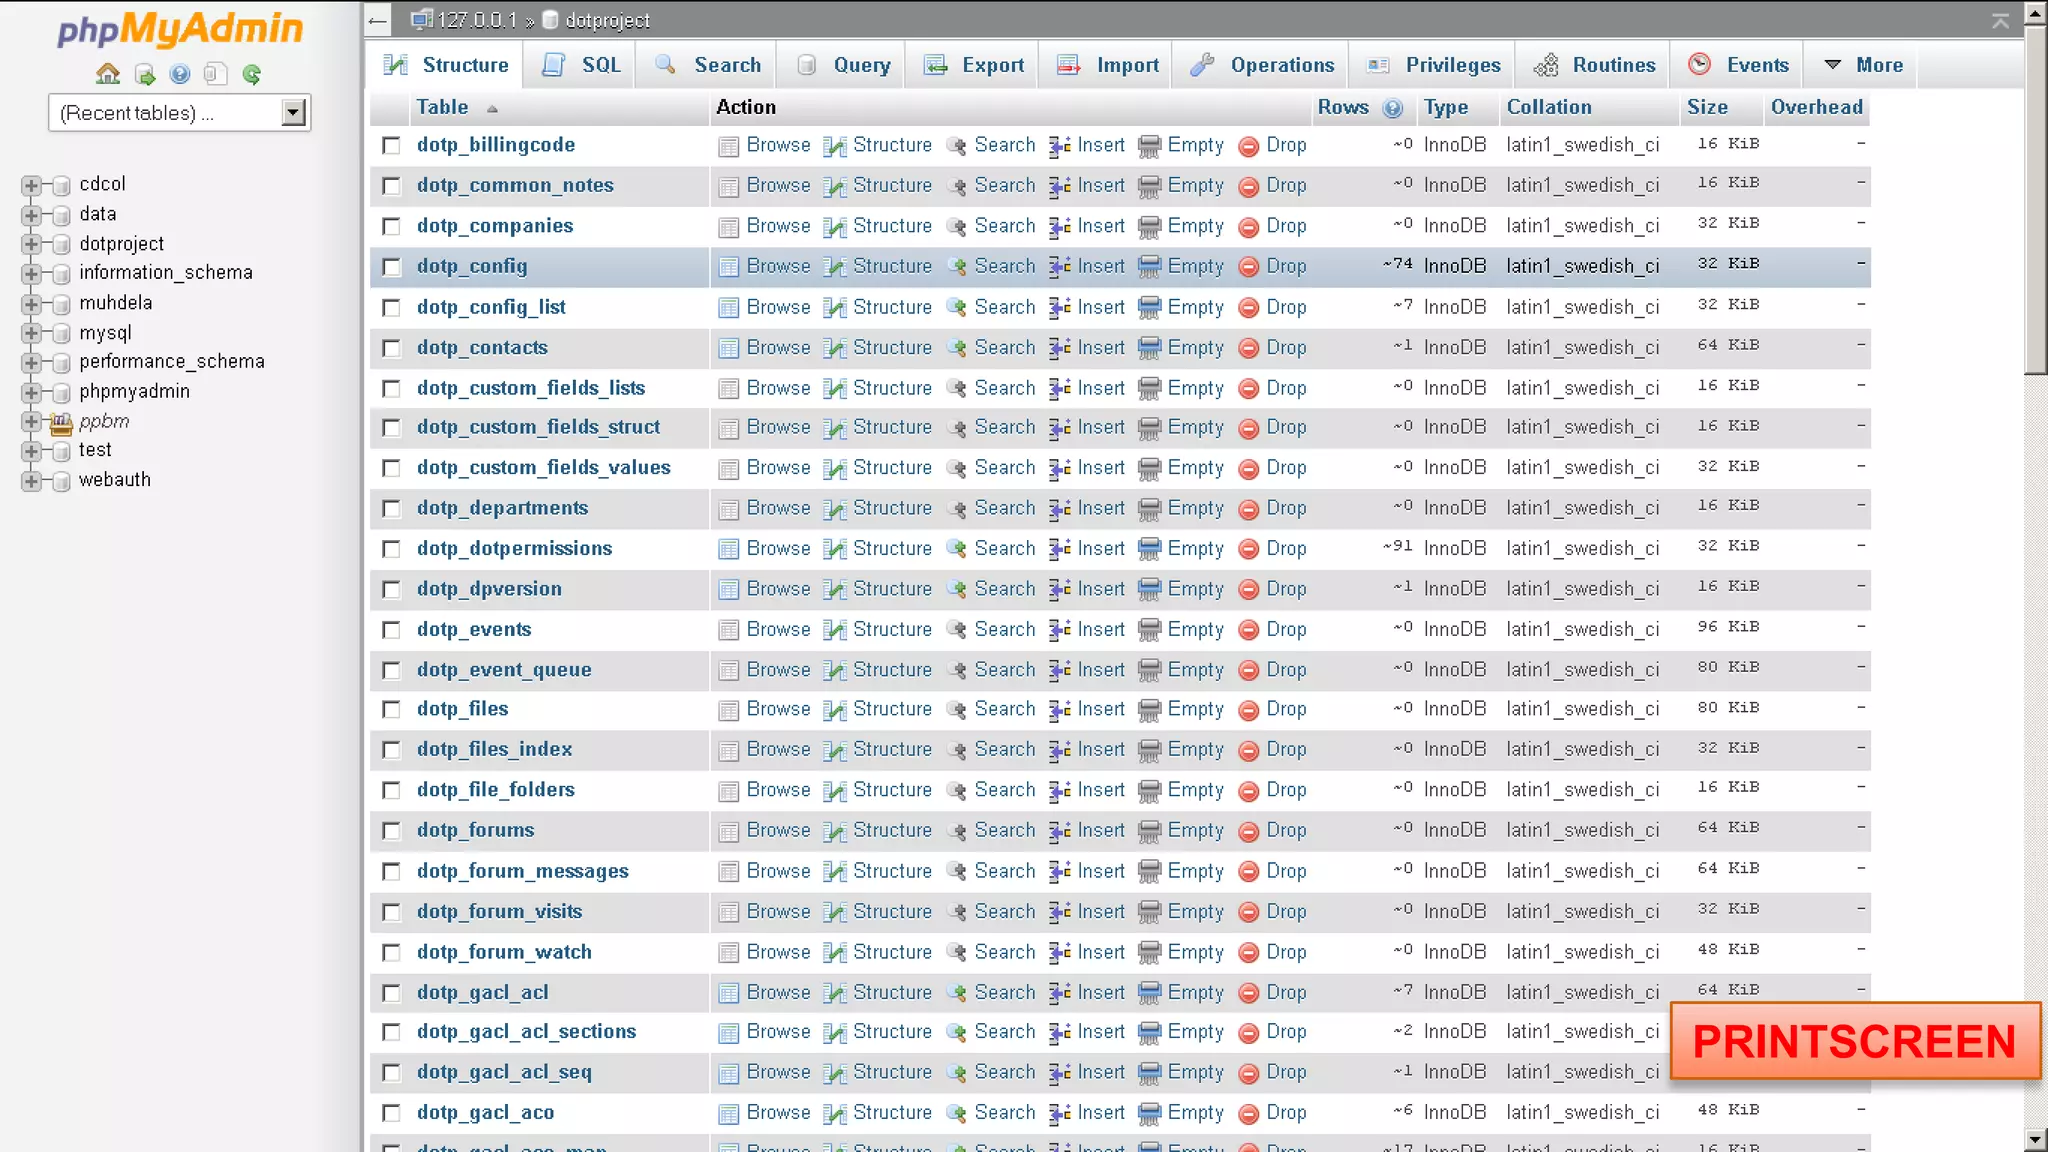
Task: Click the documentation pages icon in sidebar
Action: [215, 74]
